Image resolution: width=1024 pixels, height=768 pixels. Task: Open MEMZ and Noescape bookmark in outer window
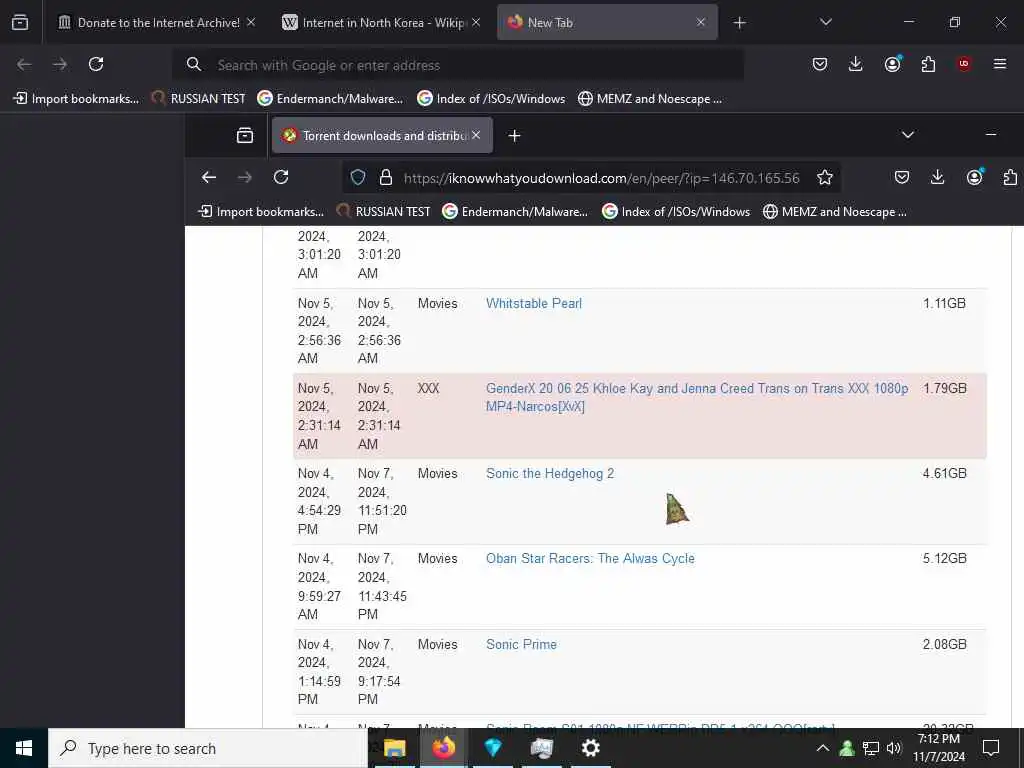[650, 99]
